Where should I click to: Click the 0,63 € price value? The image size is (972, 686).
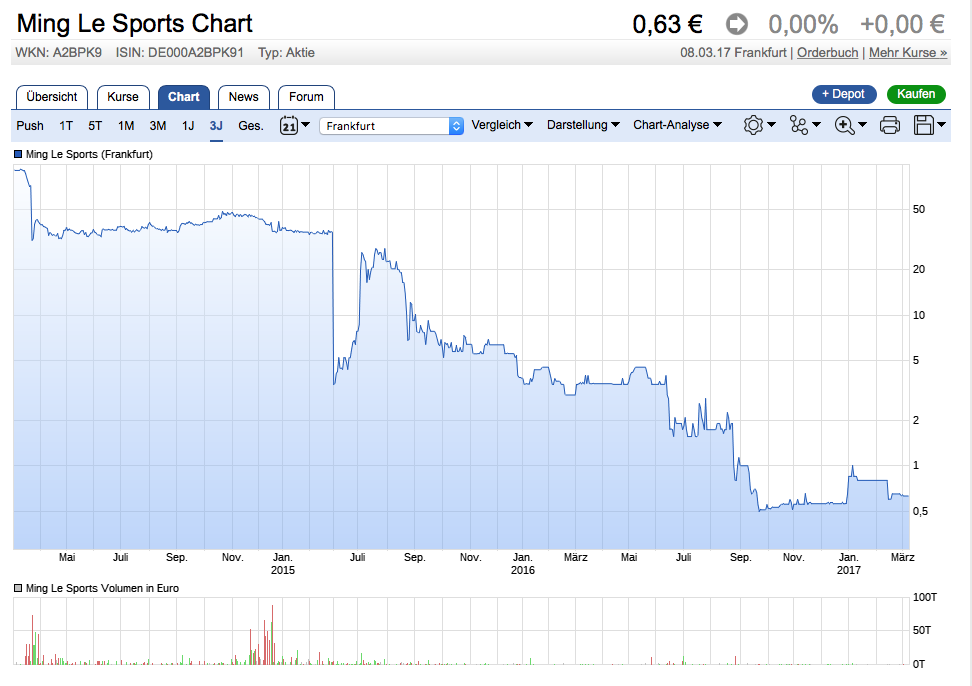pyautogui.click(x=667, y=25)
